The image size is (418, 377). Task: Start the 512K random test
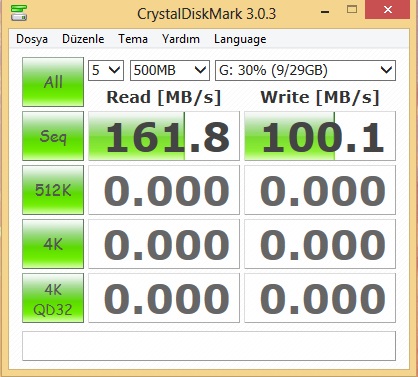click(53, 190)
